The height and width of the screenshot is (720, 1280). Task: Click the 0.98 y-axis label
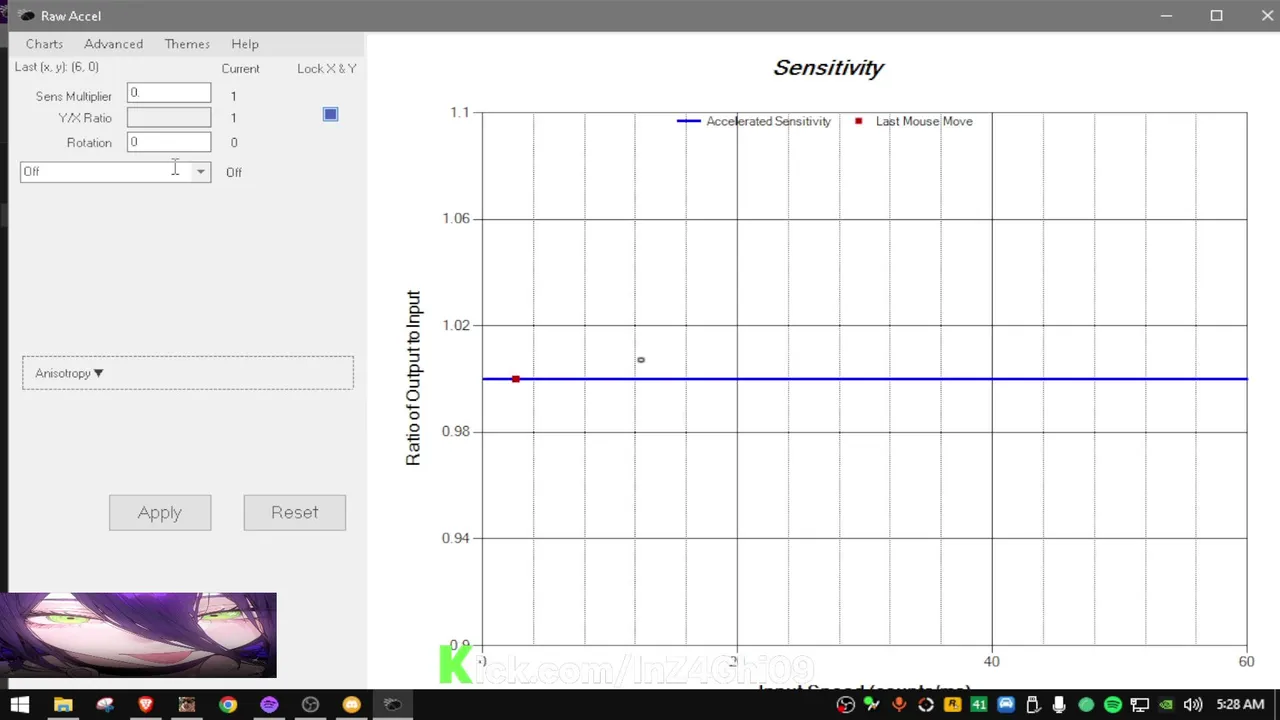[455, 432]
